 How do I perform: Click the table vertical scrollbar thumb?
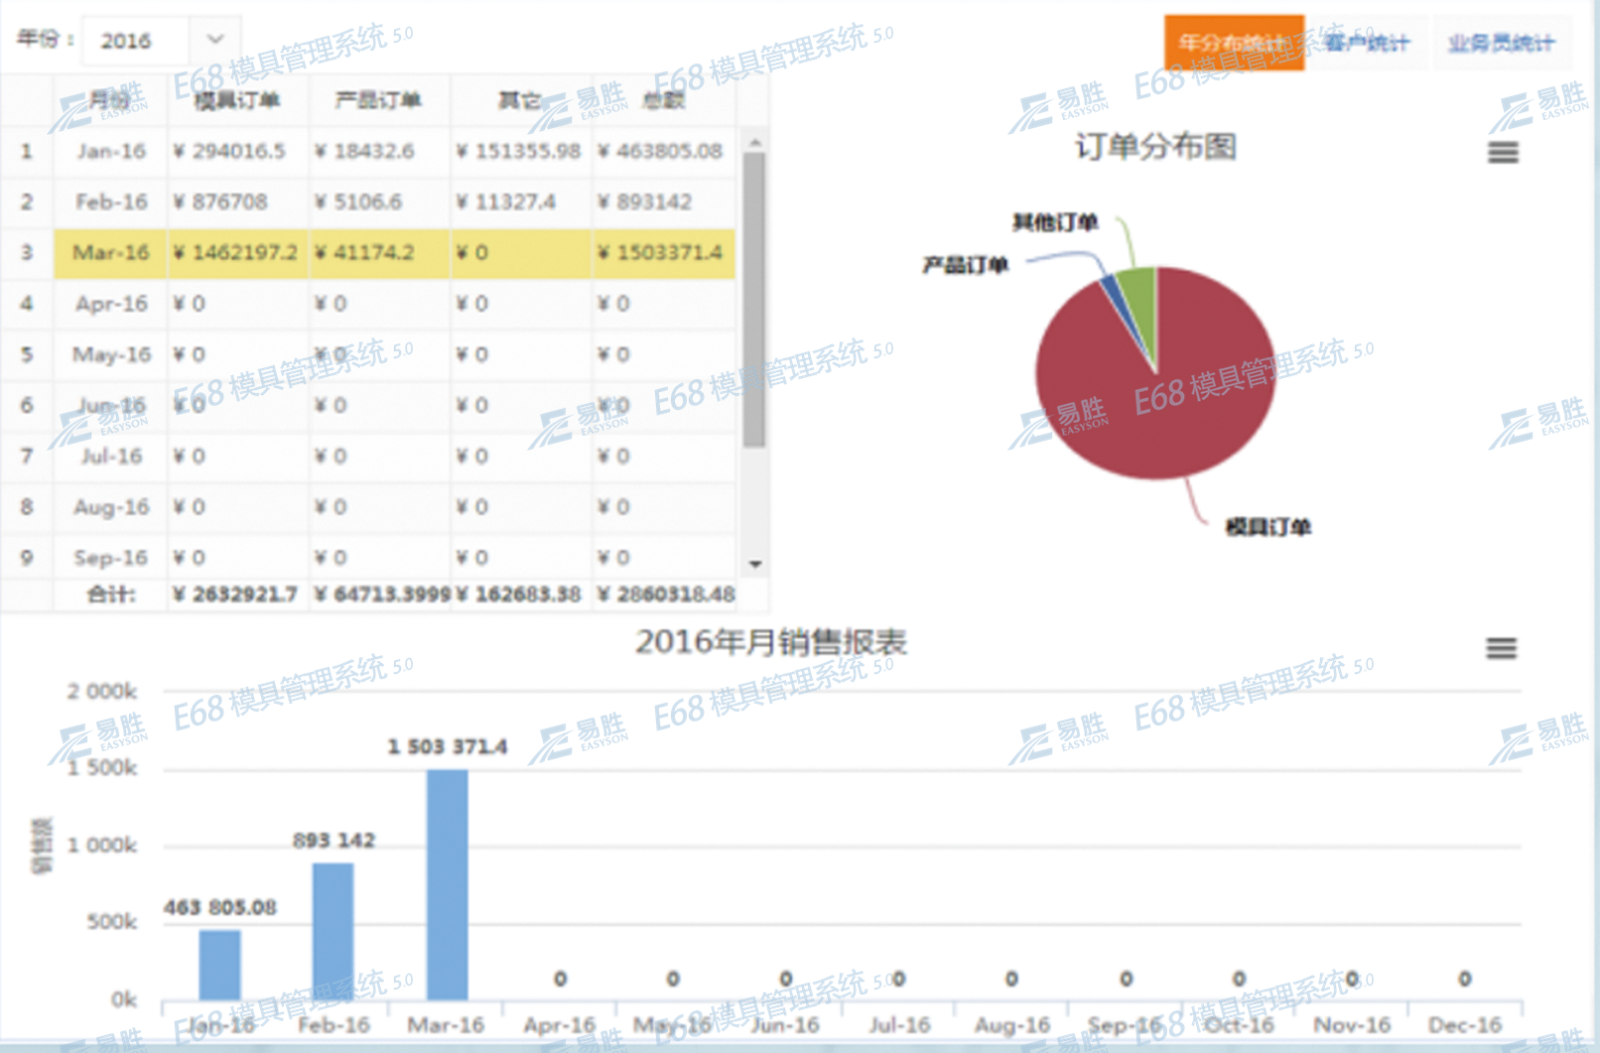755,299
